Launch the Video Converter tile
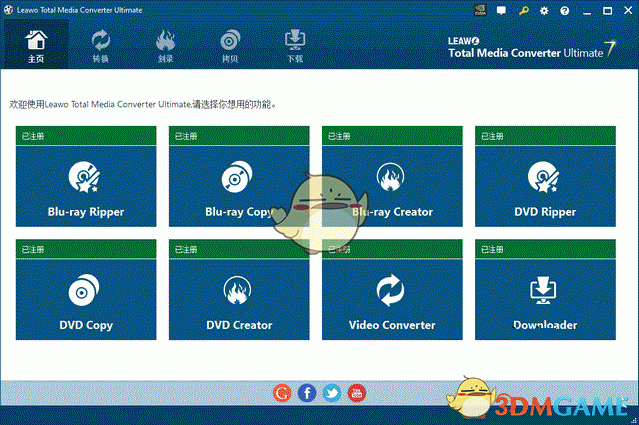The height and width of the screenshot is (425, 639). [392, 298]
